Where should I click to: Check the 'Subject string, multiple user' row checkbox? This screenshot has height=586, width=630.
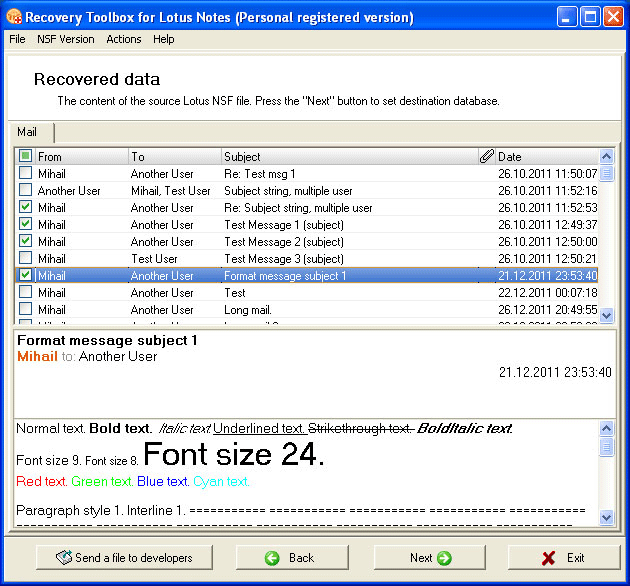tap(25, 190)
